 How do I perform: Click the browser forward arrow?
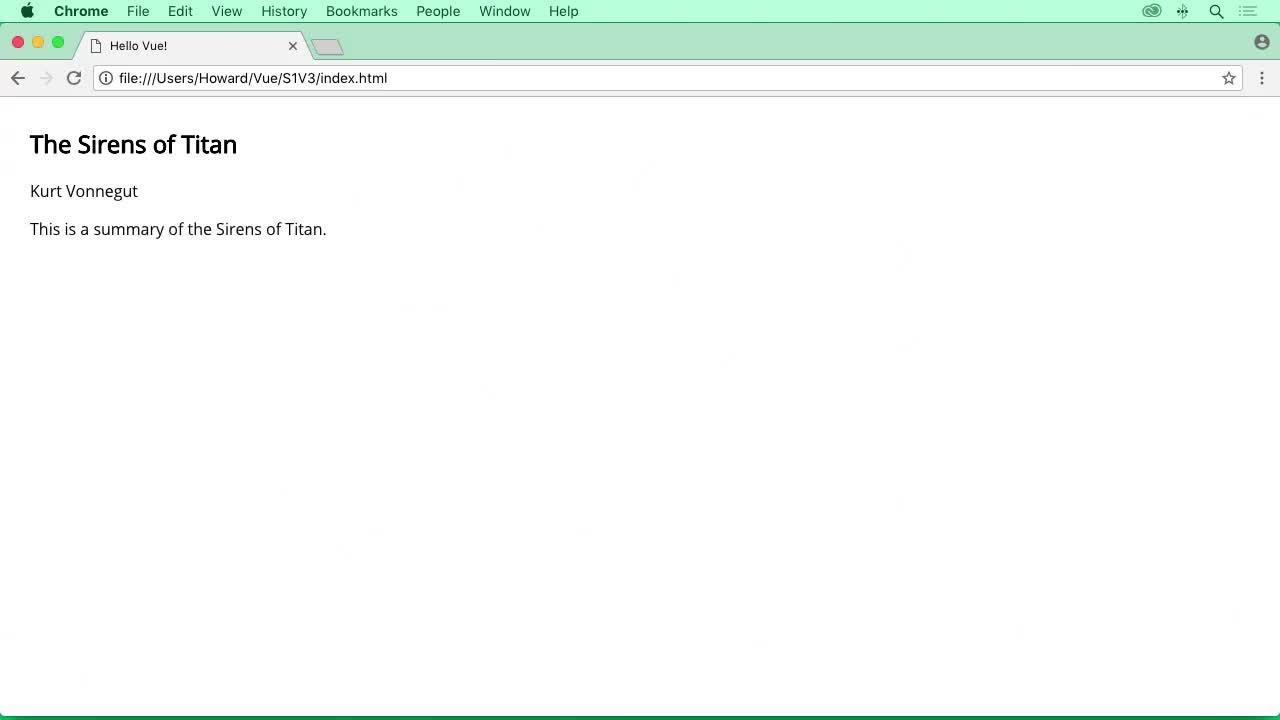pos(46,78)
